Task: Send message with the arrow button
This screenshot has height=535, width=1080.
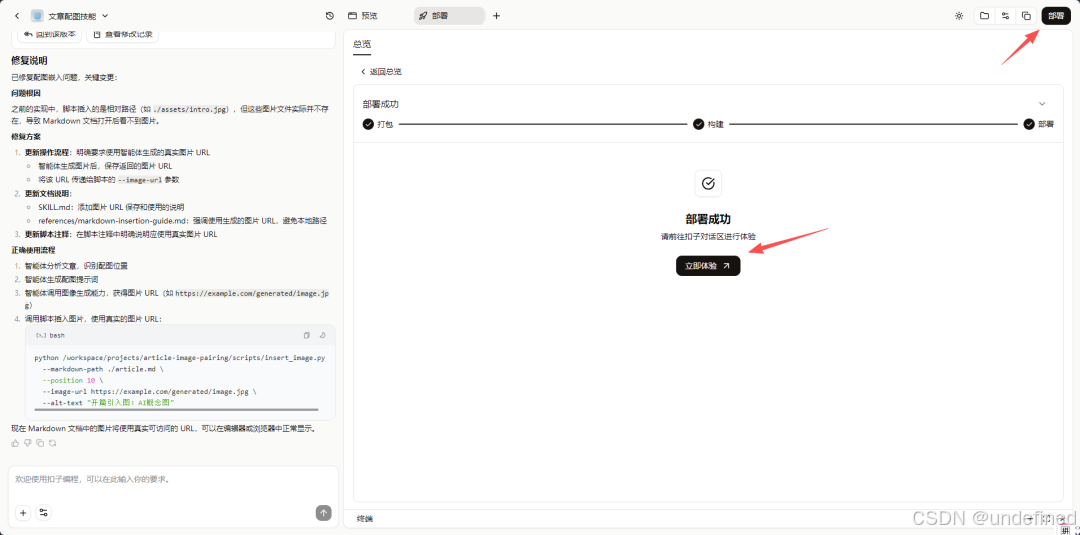Action: pyautogui.click(x=324, y=513)
